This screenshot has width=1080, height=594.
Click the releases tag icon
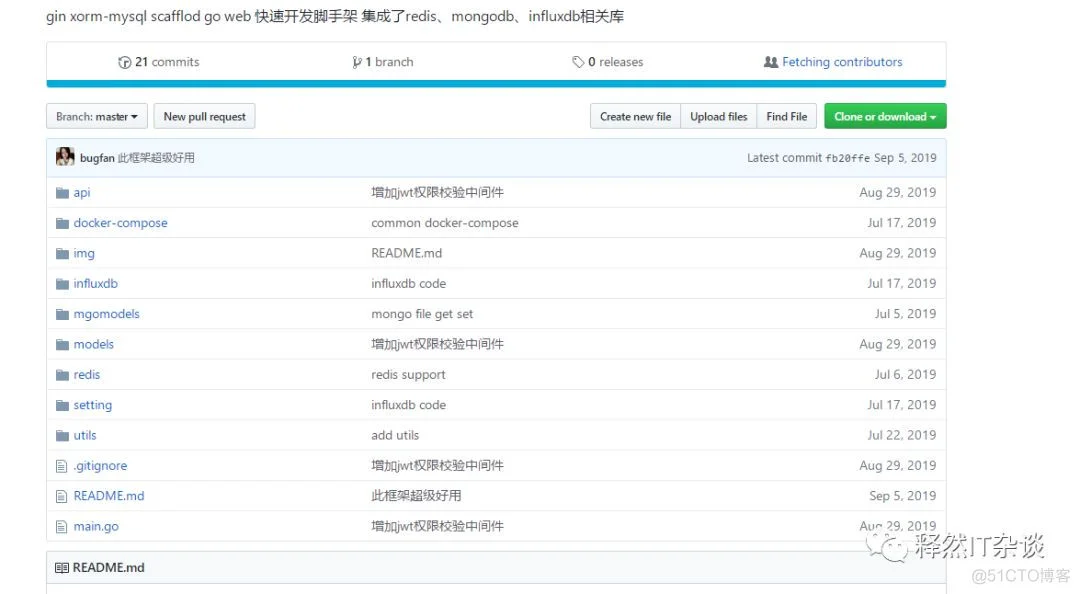(578, 62)
